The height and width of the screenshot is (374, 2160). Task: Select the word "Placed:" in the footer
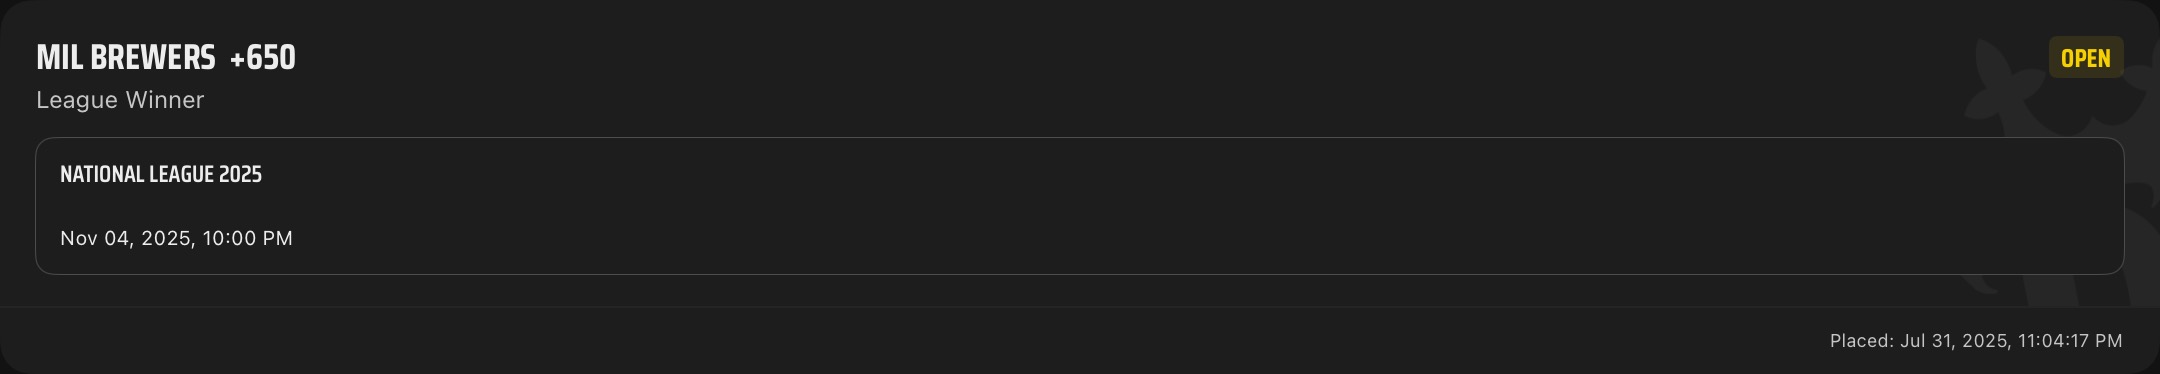coord(1862,341)
